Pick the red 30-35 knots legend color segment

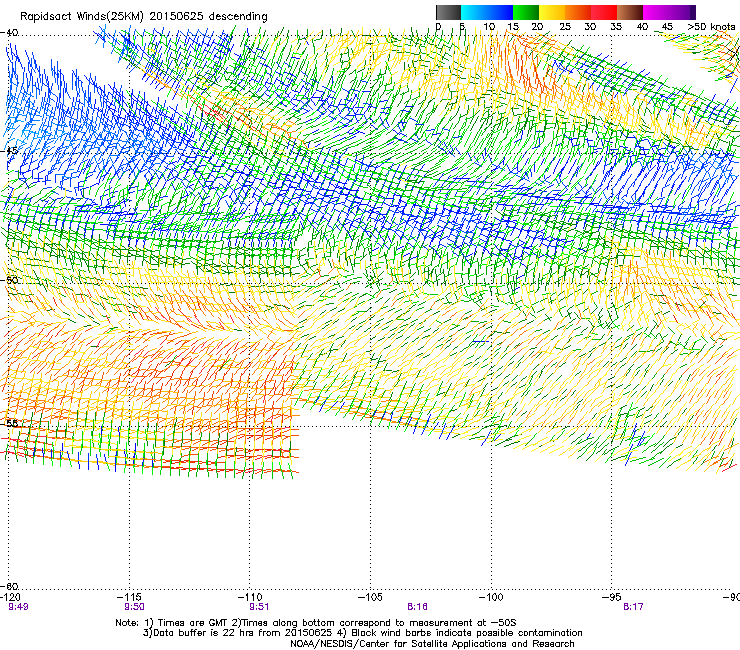point(604,12)
